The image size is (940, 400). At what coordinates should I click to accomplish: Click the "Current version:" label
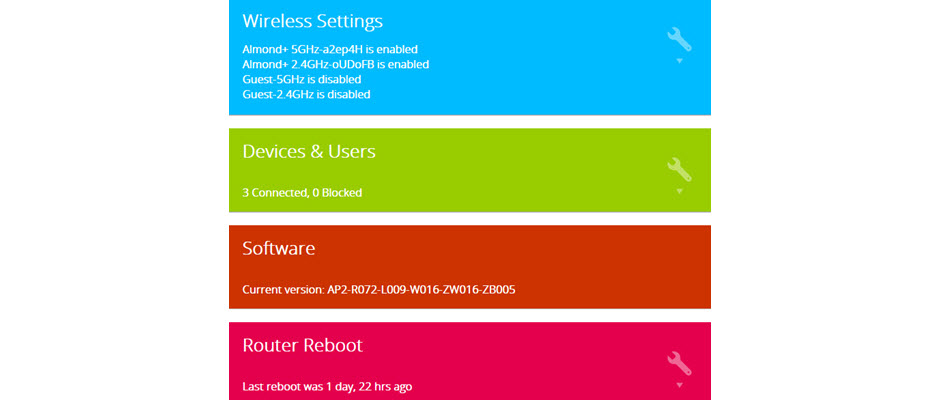coord(283,290)
